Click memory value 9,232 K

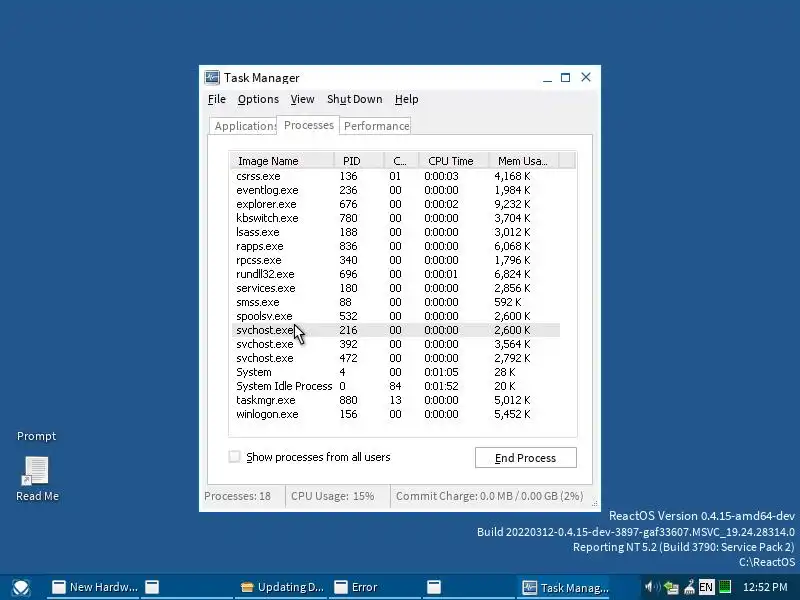coord(512,204)
